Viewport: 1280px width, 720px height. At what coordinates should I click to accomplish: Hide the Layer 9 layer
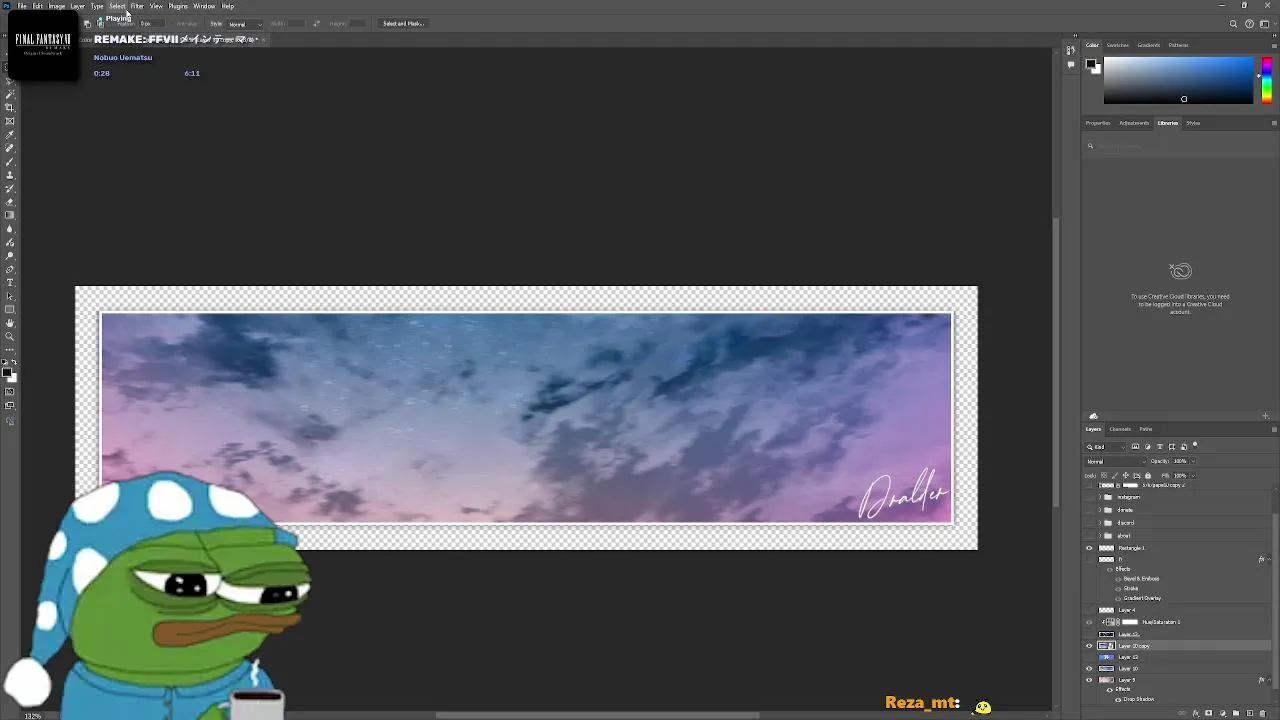point(1089,680)
